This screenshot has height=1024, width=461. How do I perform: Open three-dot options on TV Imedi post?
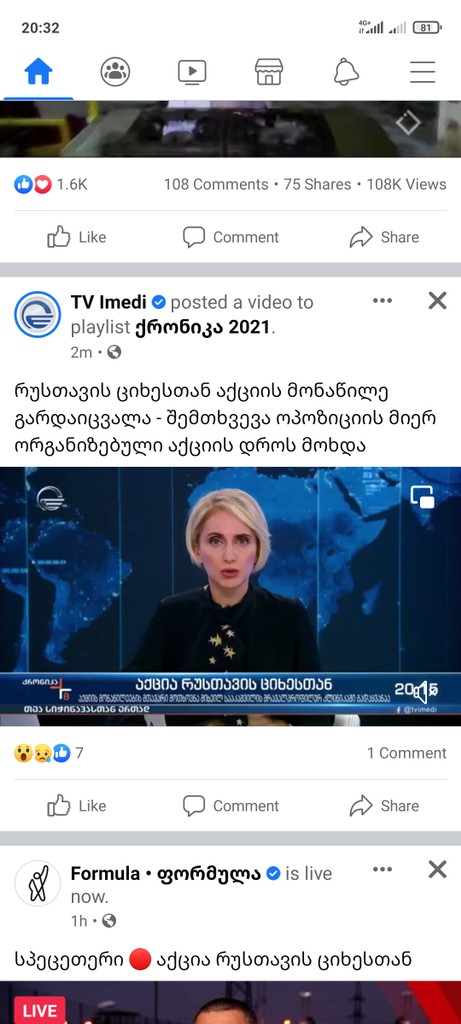coord(382,300)
